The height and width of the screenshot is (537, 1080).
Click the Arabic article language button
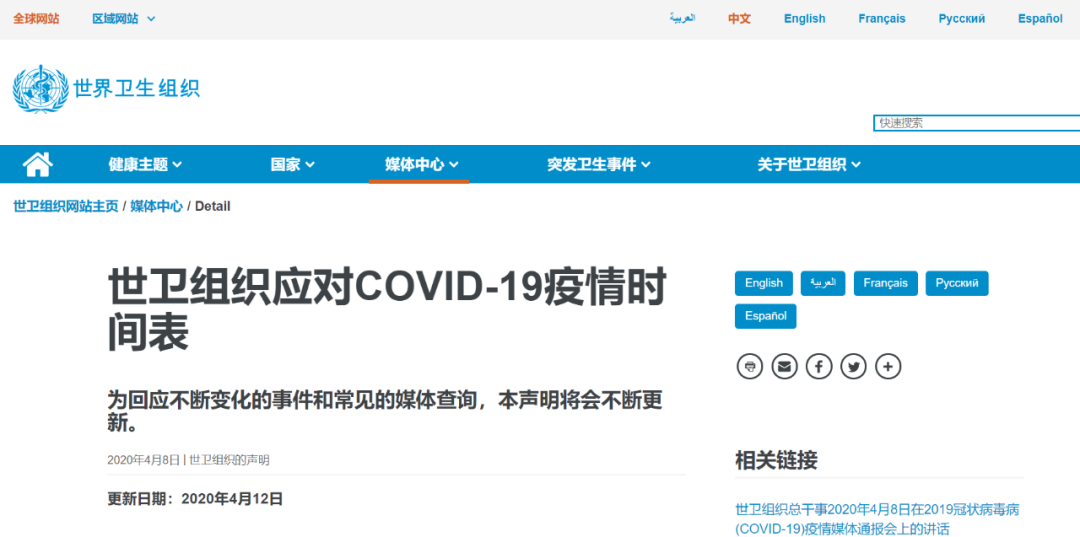click(x=823, y=284)
